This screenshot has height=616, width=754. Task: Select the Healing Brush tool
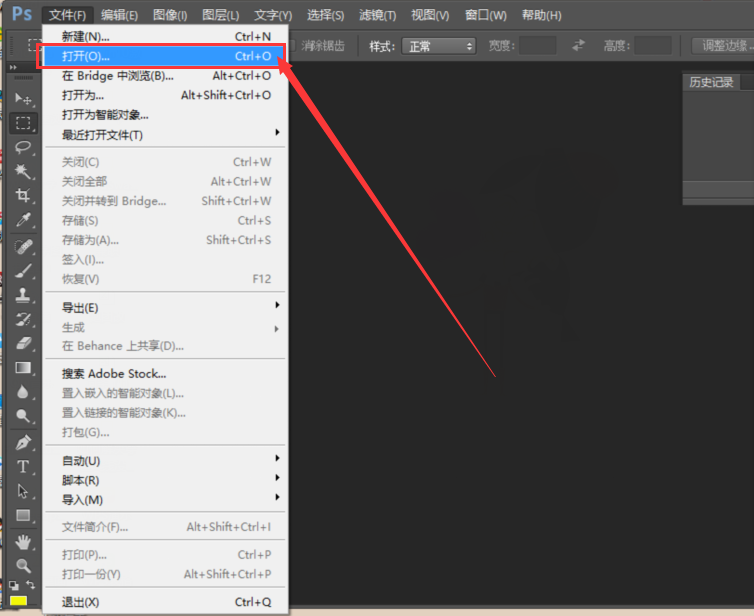click(x=23, y=247)
